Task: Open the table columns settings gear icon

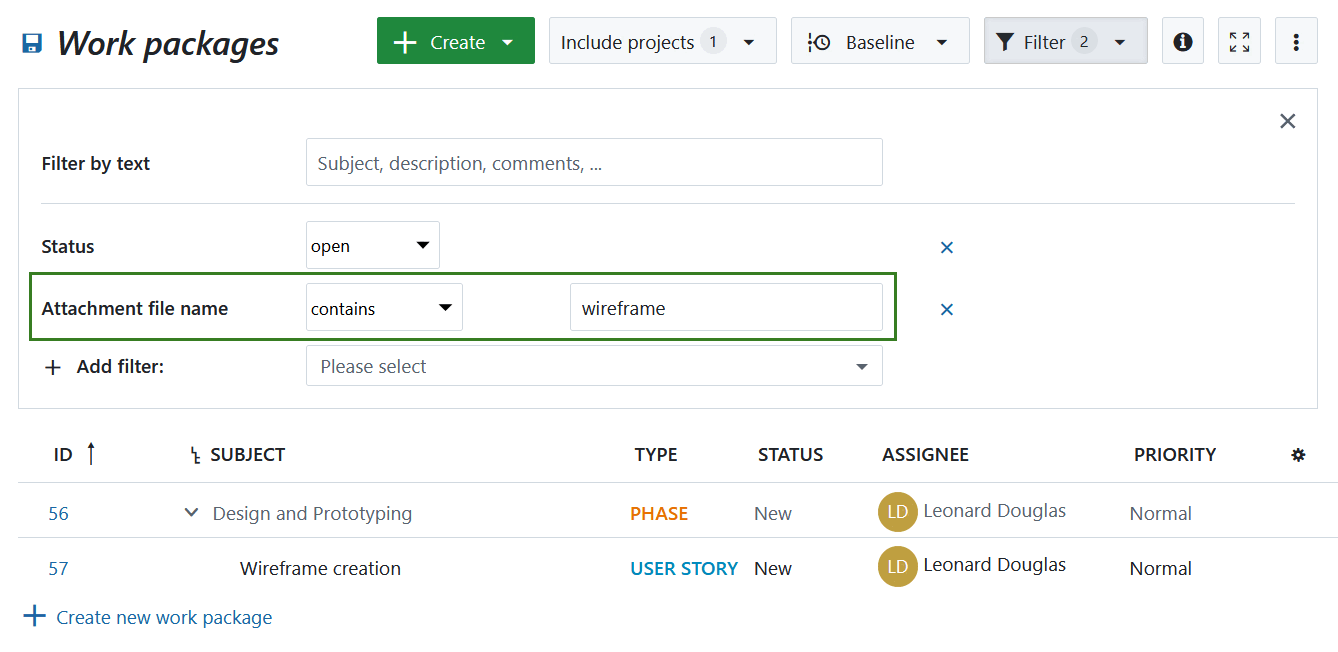Action: (1297, 454)
